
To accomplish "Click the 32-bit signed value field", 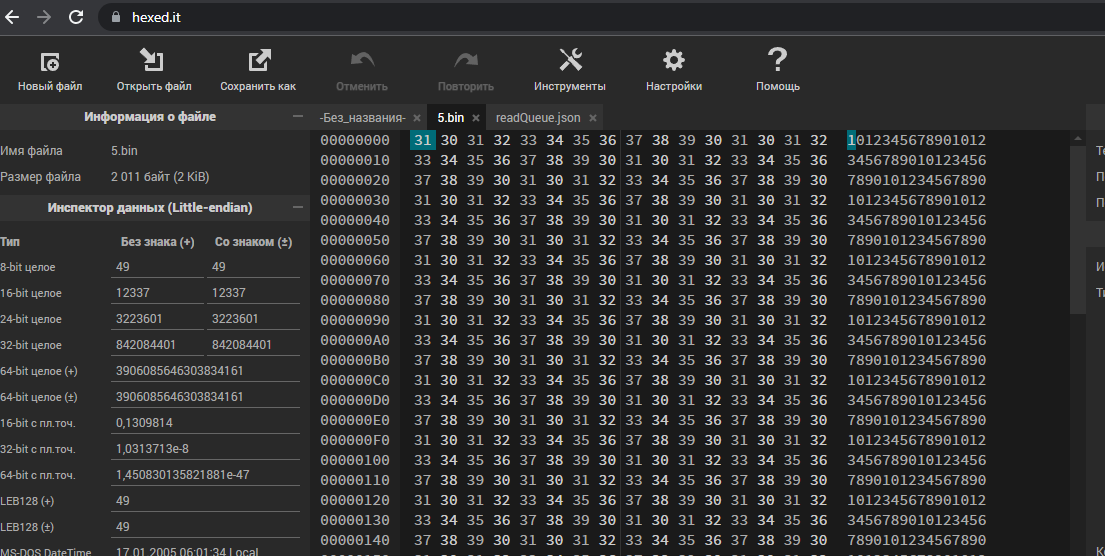I will pyautogui.click(x=253, y=345).
